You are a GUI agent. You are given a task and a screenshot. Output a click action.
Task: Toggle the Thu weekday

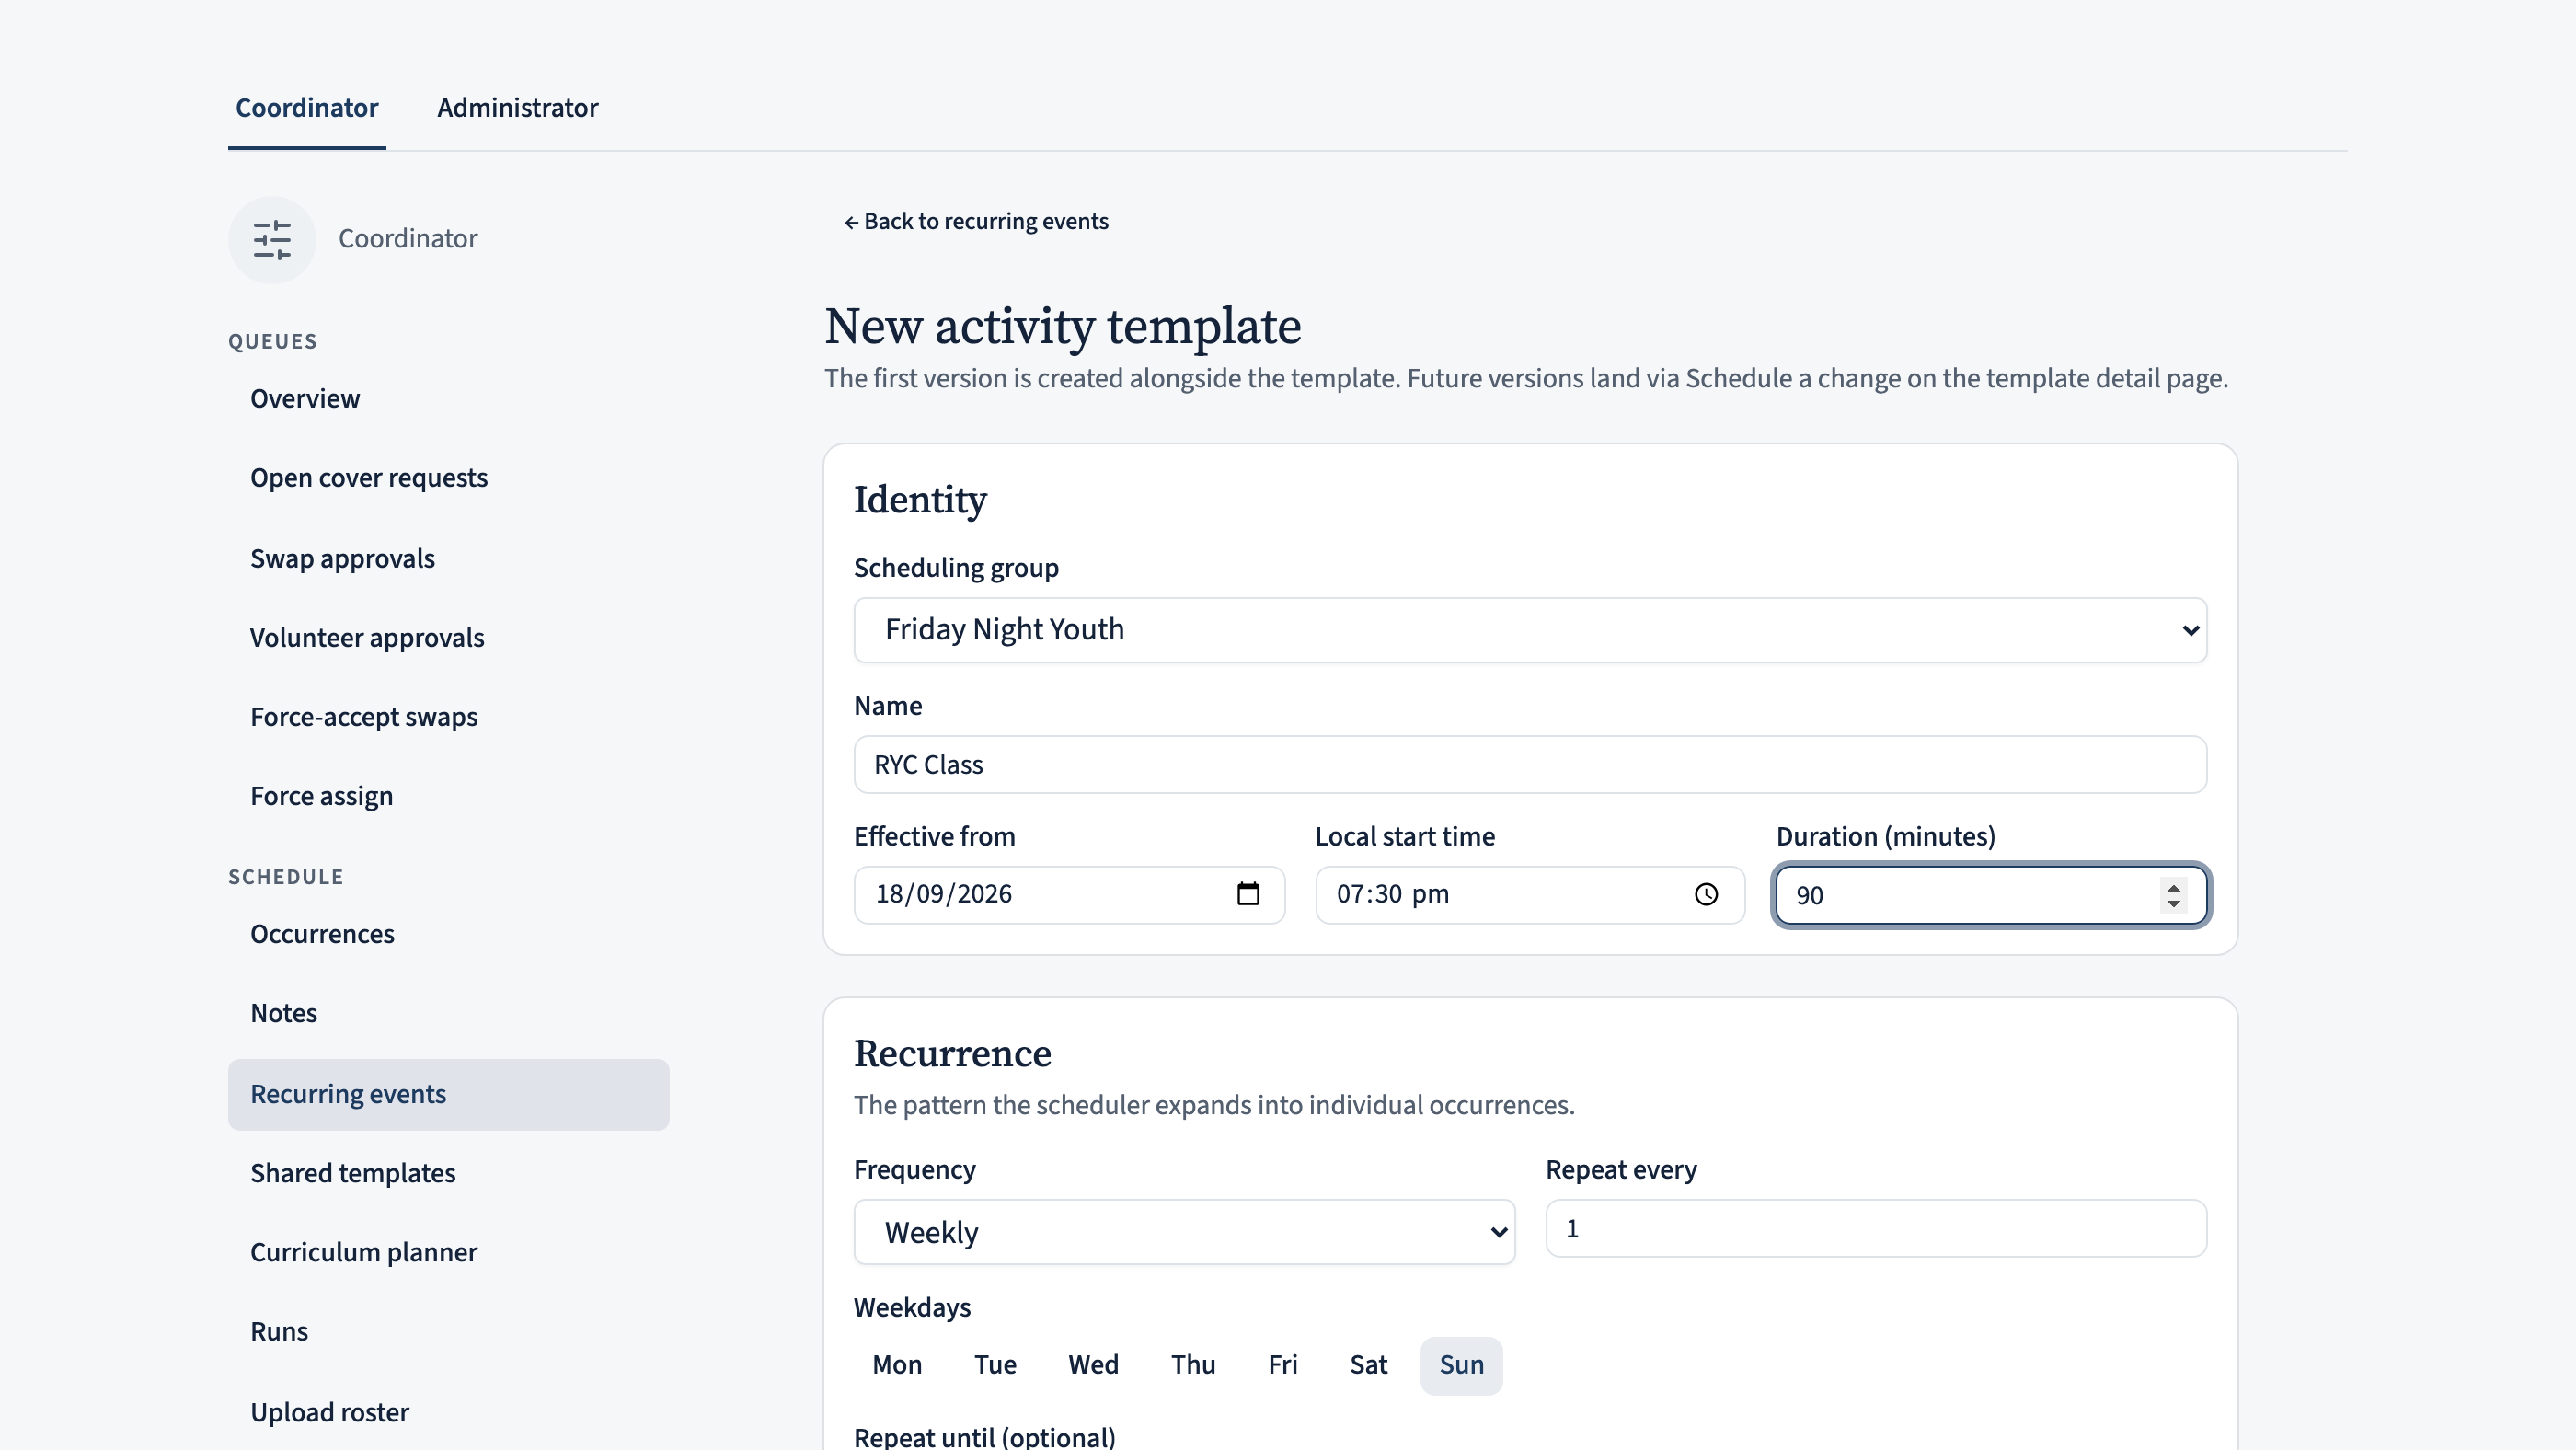click(1193, 1365)
